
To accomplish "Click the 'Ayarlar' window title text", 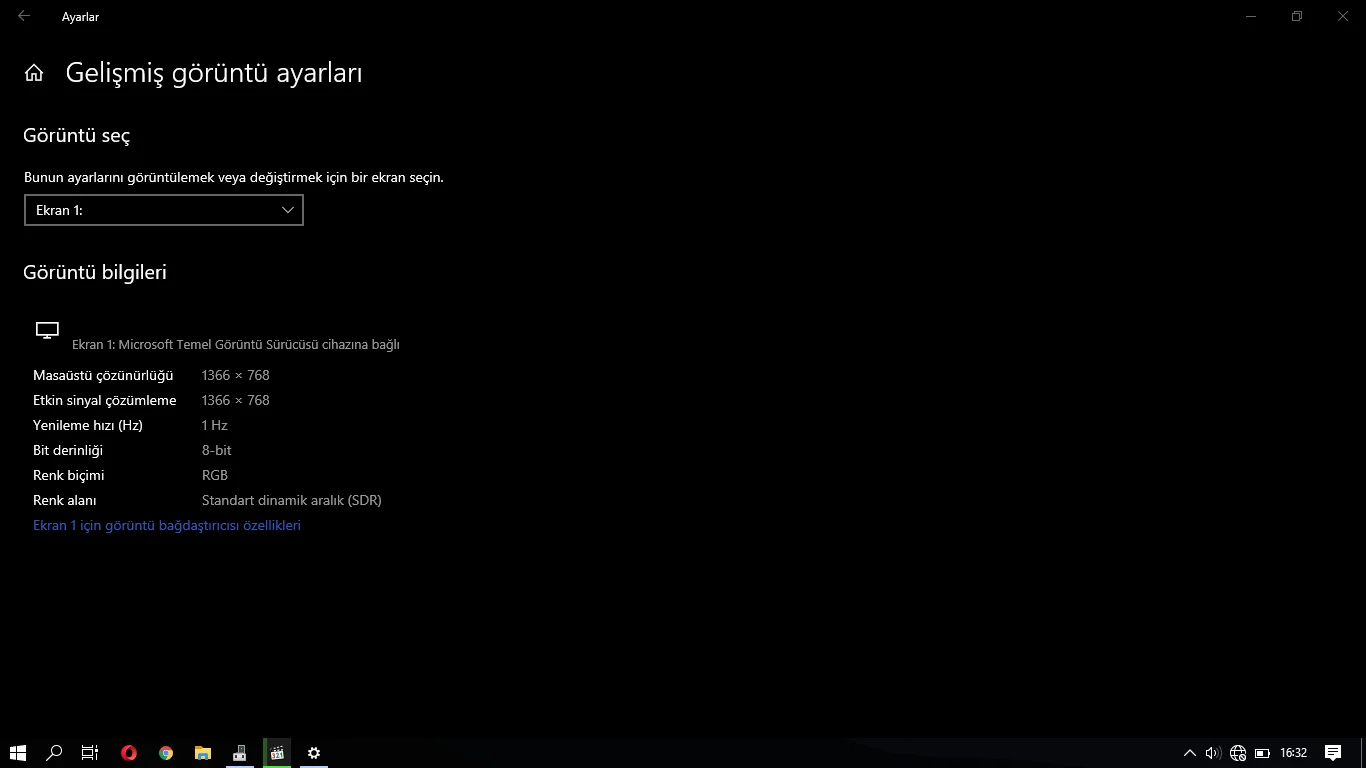I will pyautogui.click(x=80, y=17).
